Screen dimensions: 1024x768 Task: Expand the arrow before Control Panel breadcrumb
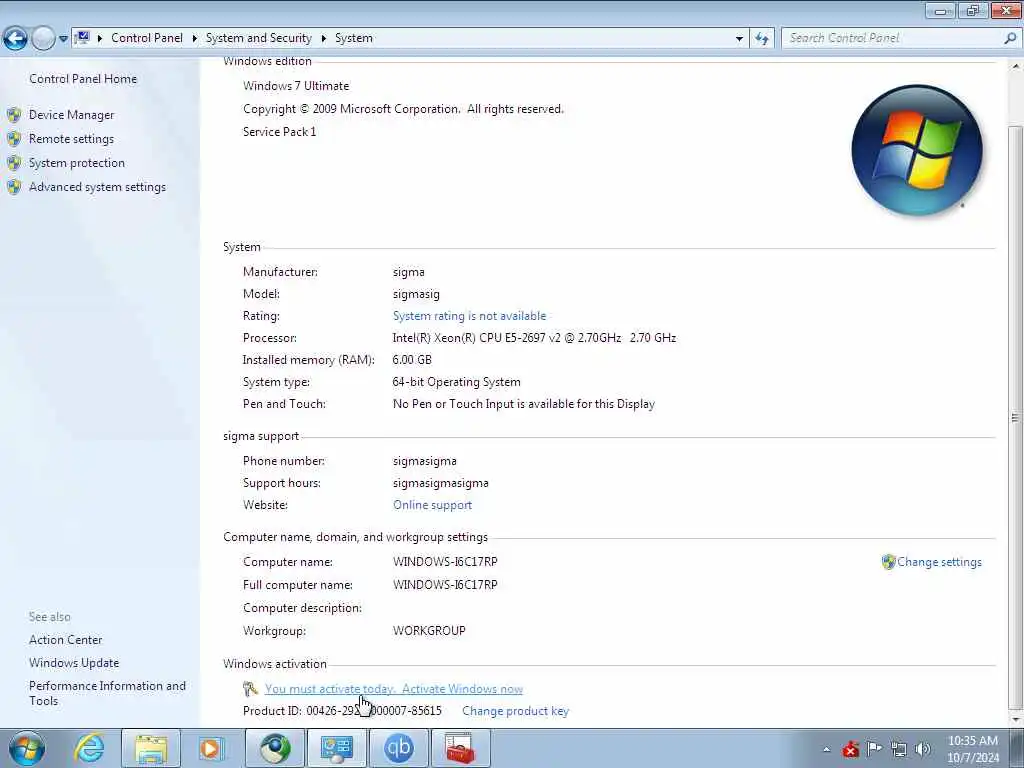(x=99, y=39)
